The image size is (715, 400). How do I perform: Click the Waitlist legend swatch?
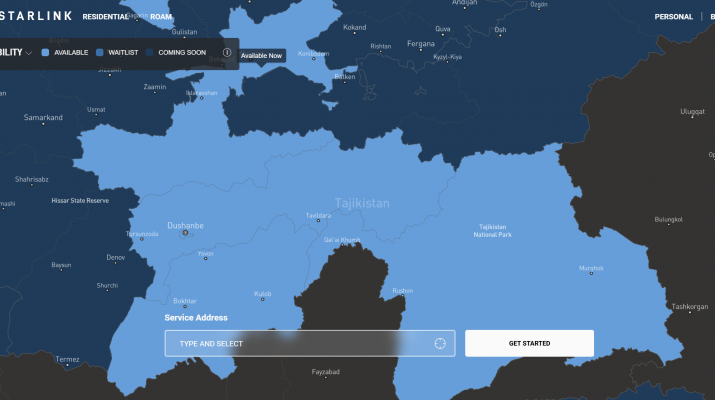100,52
